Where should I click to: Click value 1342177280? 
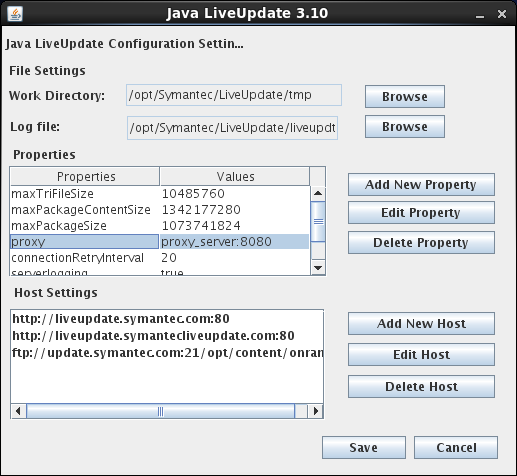(x=201, y=210)
